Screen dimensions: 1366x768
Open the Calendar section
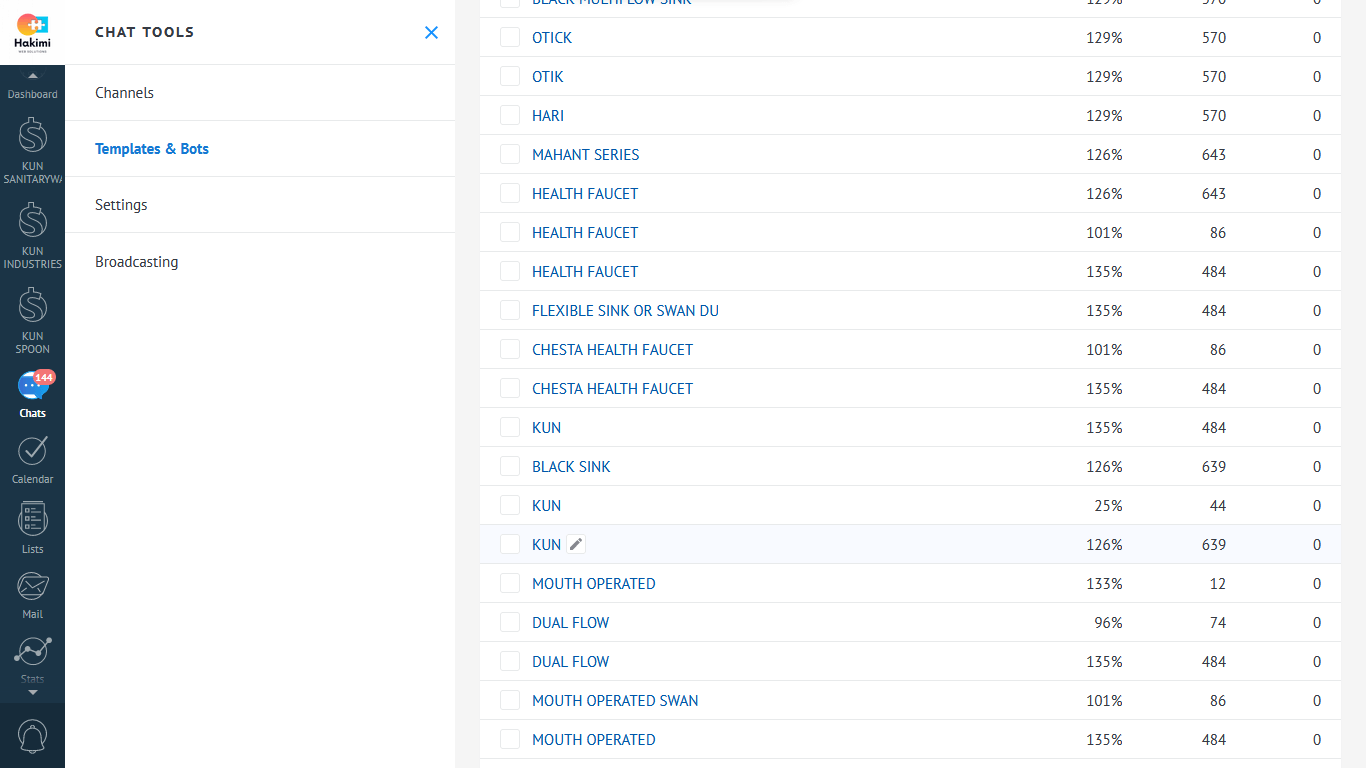pyautogui.click(x=32, y=461)
